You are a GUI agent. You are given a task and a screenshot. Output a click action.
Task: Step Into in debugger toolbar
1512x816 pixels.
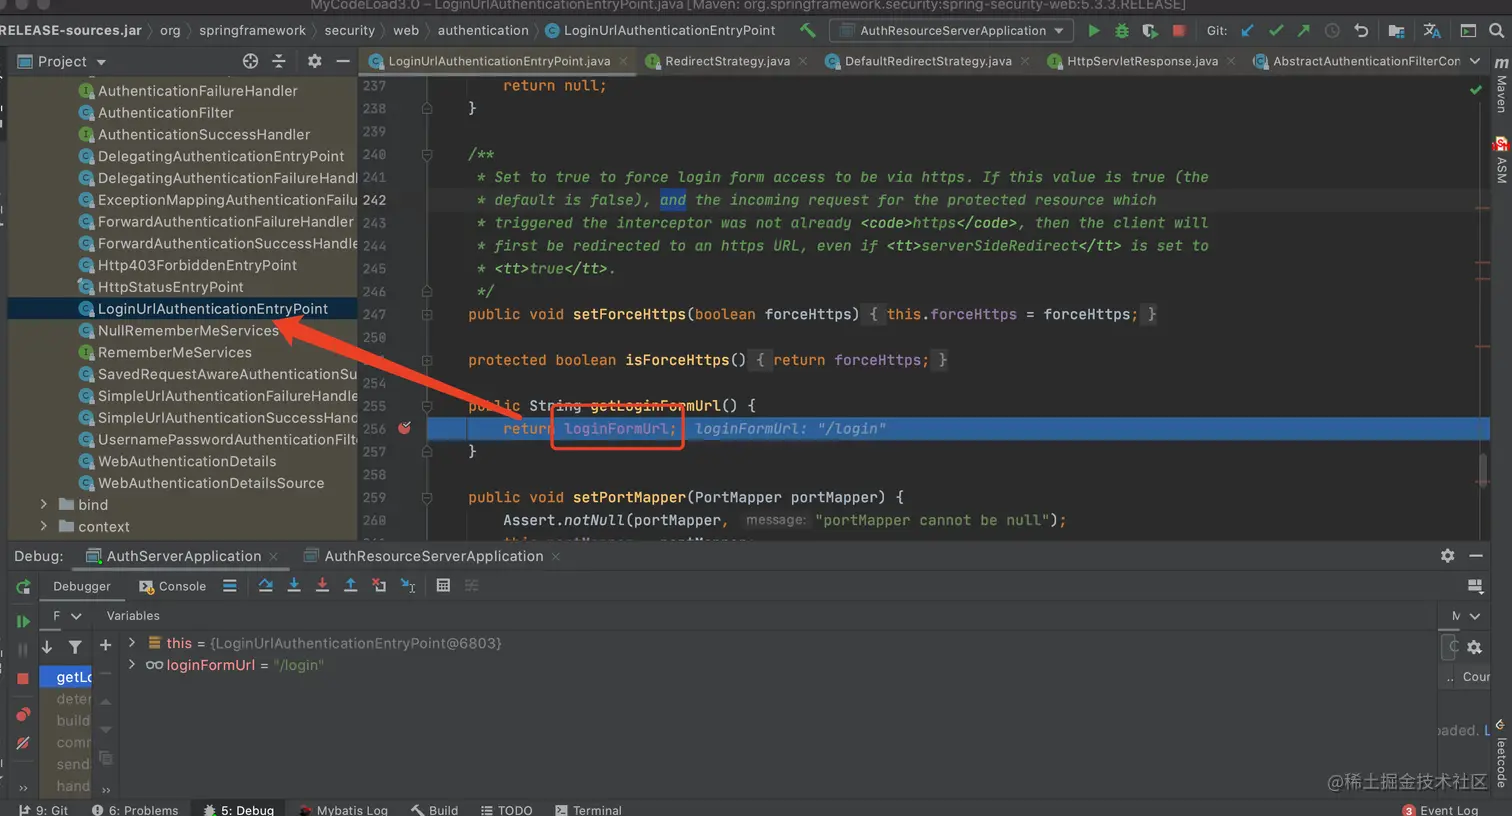click(x=294, y=586)
